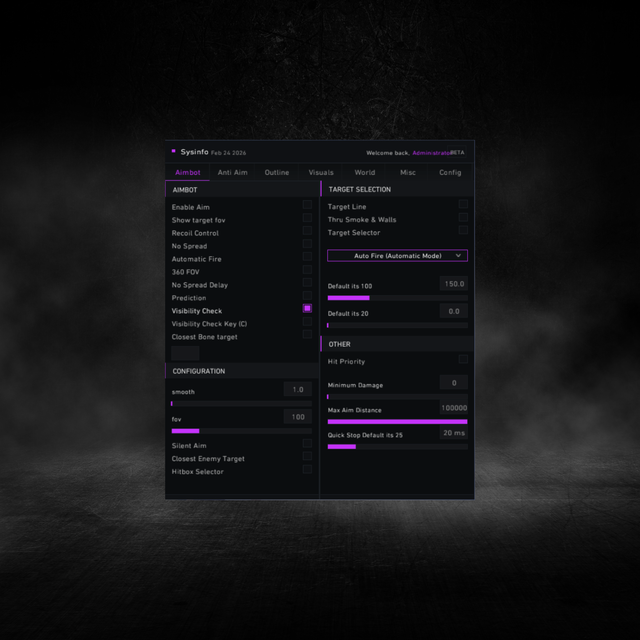This screenshot has height=640, width=640.
Task: Toggle the Prediction checkbox
Action: [307, 296]
